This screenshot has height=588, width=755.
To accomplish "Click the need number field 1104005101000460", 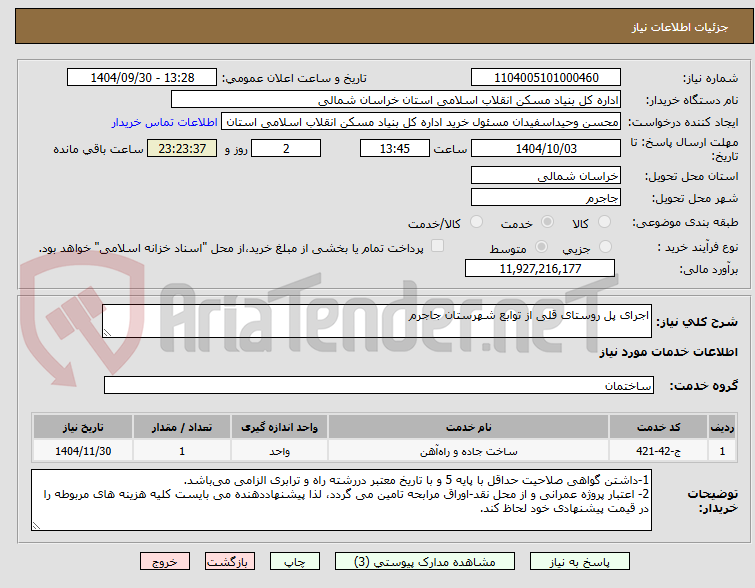I will (546, 78).
